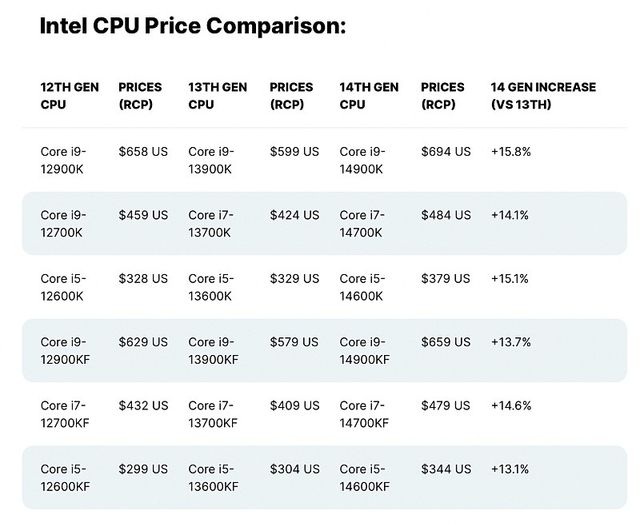Click the 14 GEN INCREASE column header

click(543, 95)
